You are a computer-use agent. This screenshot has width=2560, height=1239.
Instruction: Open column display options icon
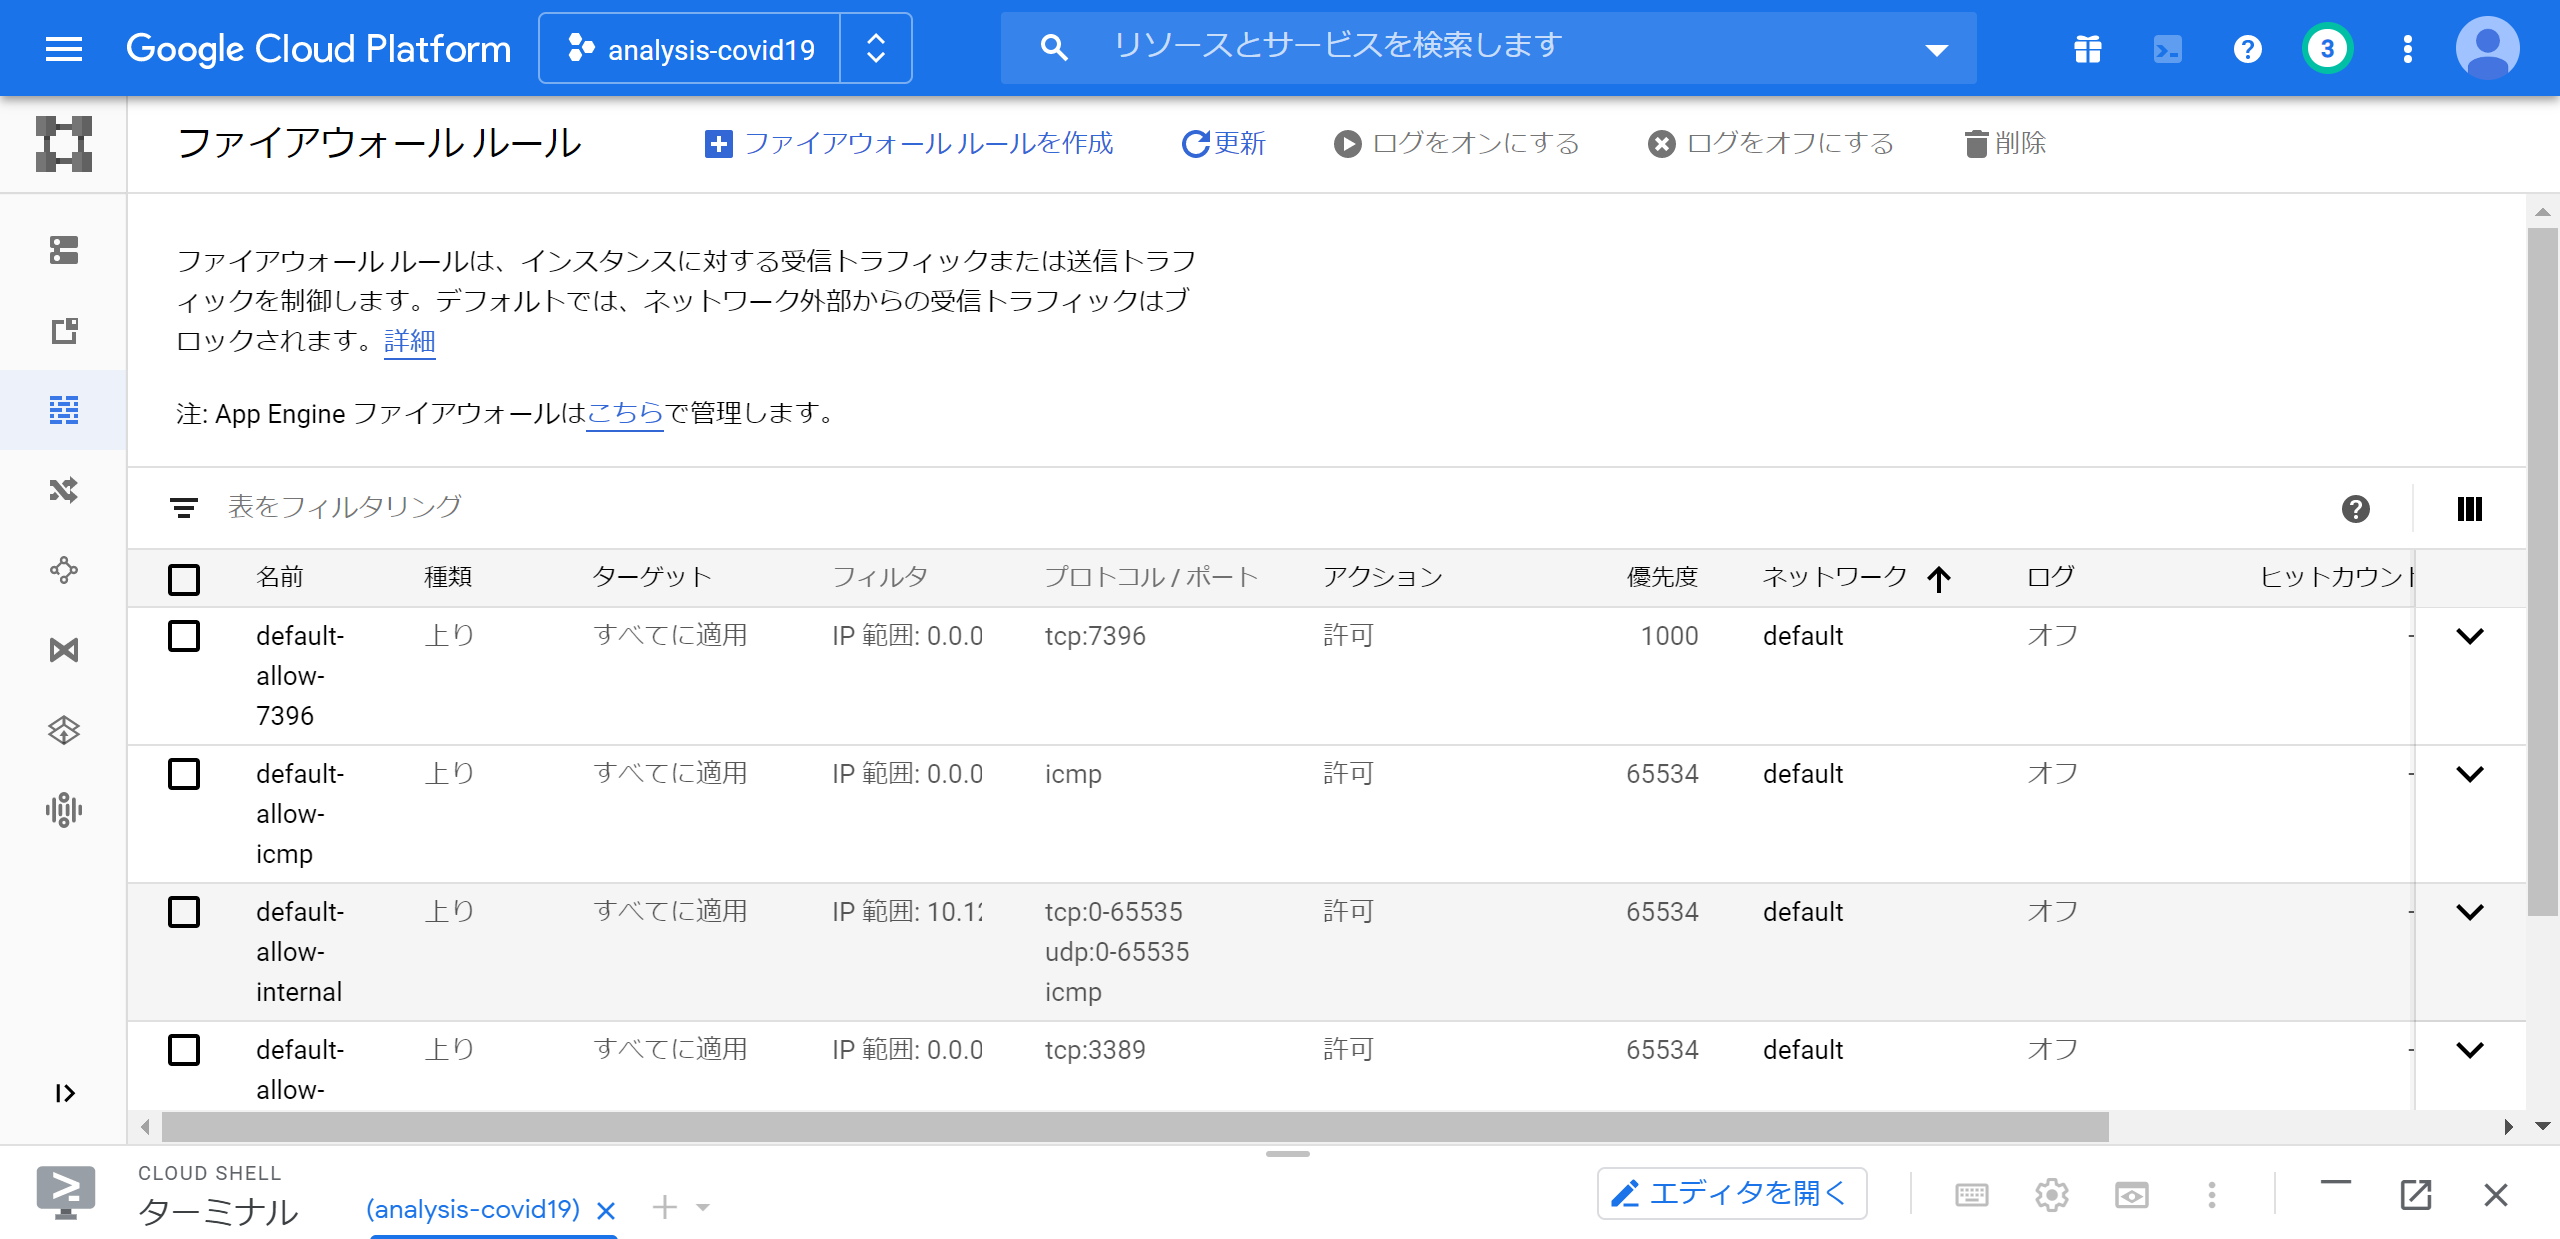2469,509
